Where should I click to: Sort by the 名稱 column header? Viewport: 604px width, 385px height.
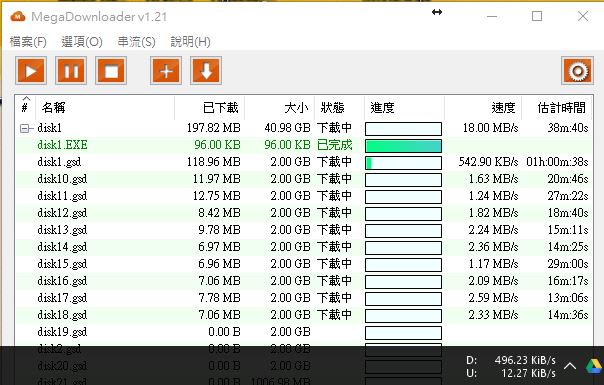(105, 107)
